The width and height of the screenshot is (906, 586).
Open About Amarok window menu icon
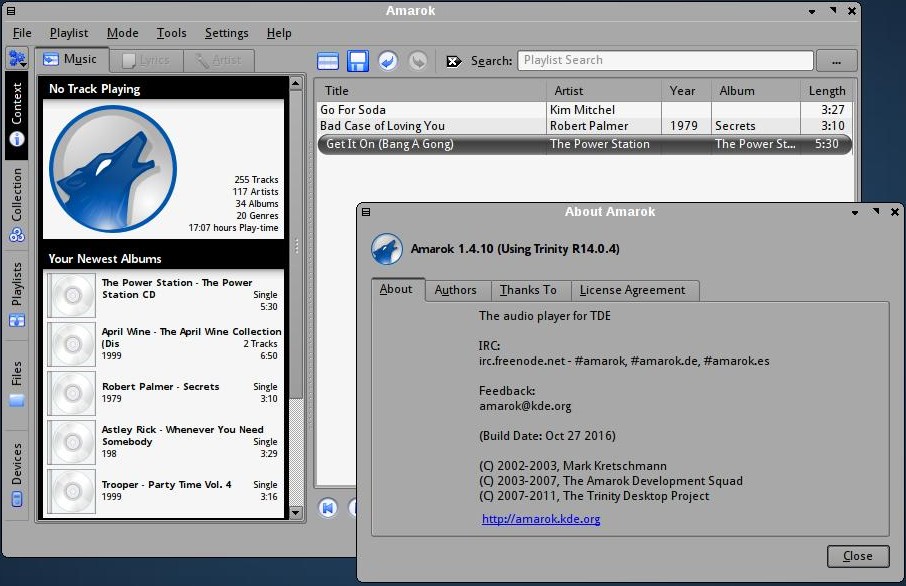(366, 212)
